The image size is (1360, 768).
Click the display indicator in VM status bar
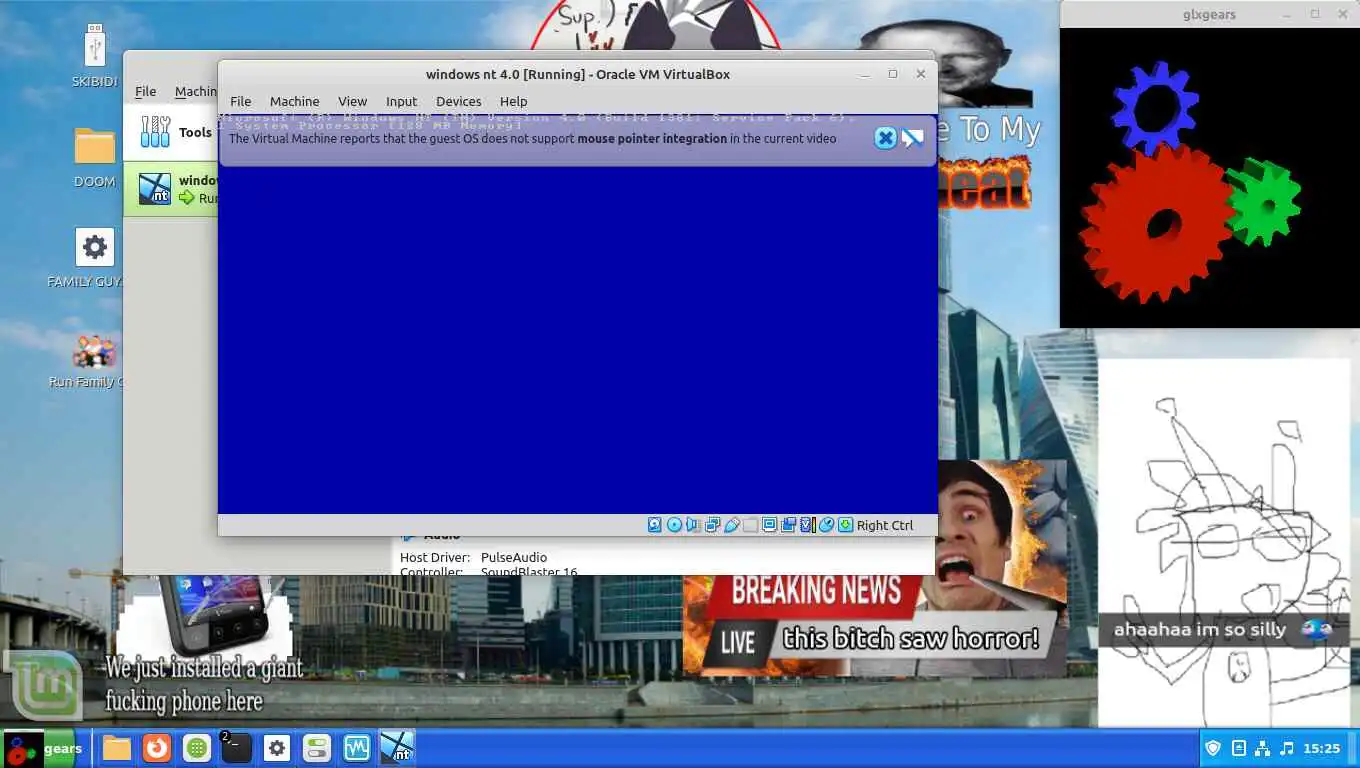[x=769, y=525]
